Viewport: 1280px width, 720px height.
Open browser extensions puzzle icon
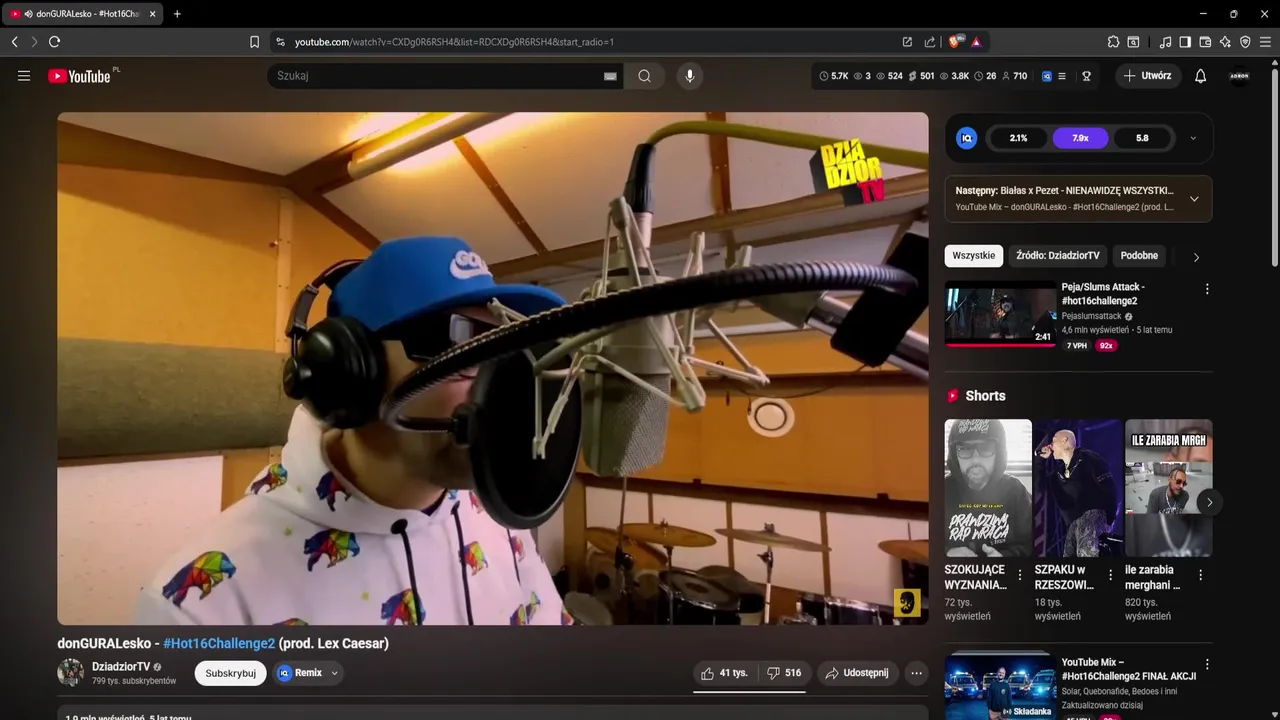[x=1113, y=42]
